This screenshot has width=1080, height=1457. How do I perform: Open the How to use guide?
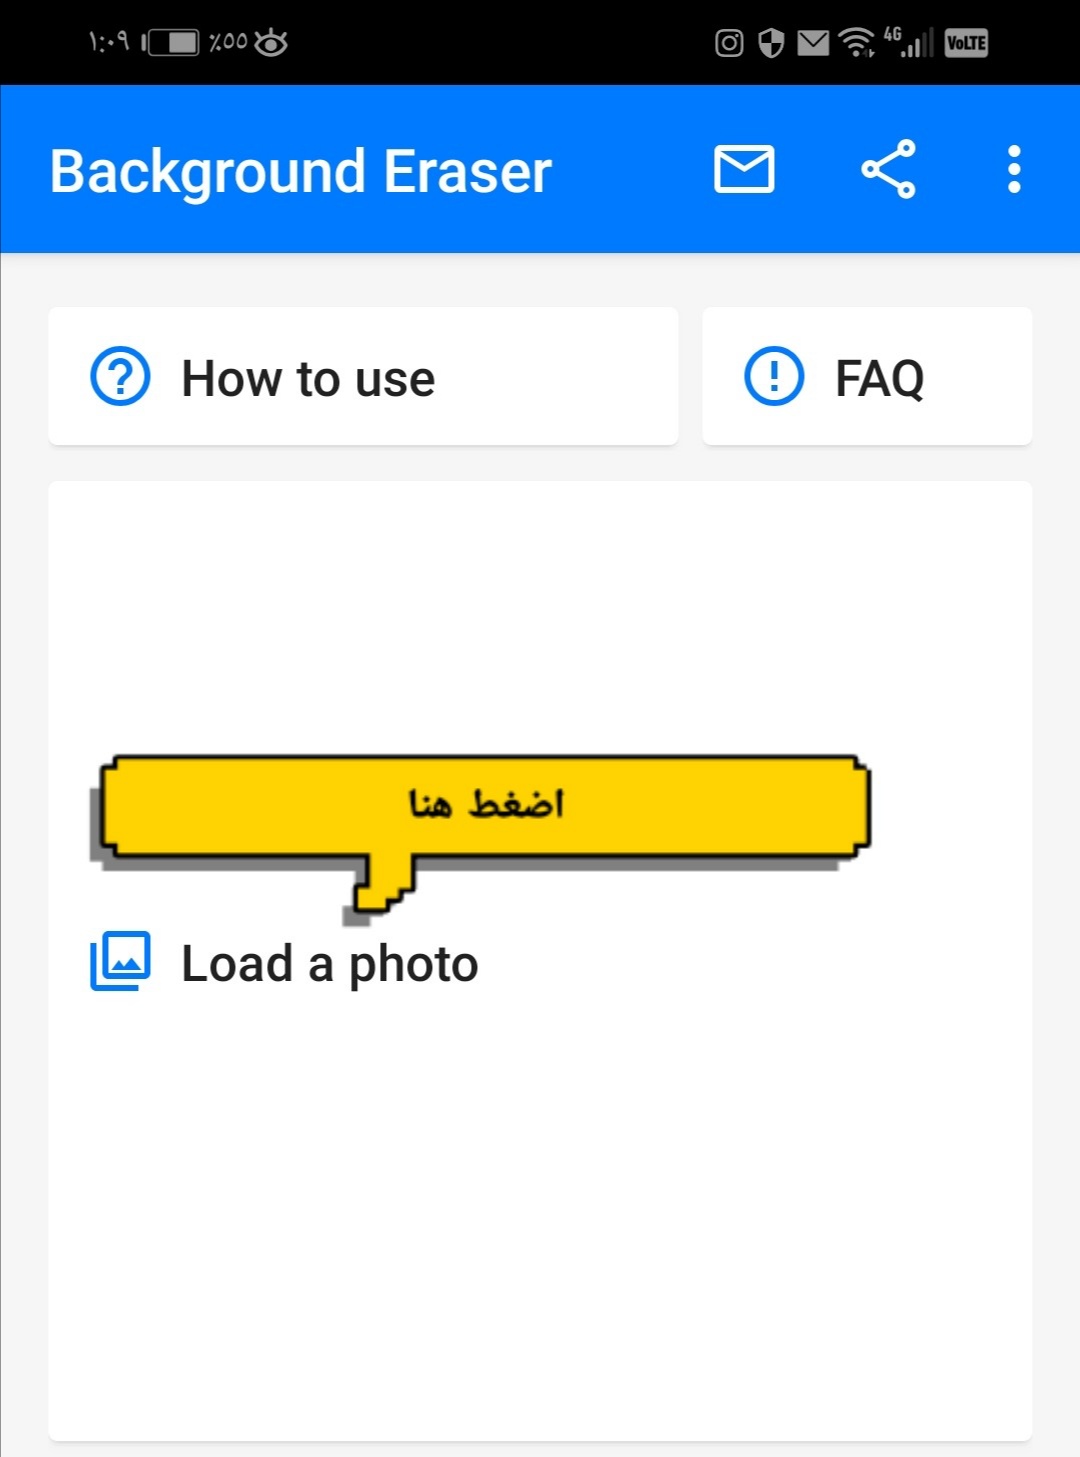click(x=363, y=376)
